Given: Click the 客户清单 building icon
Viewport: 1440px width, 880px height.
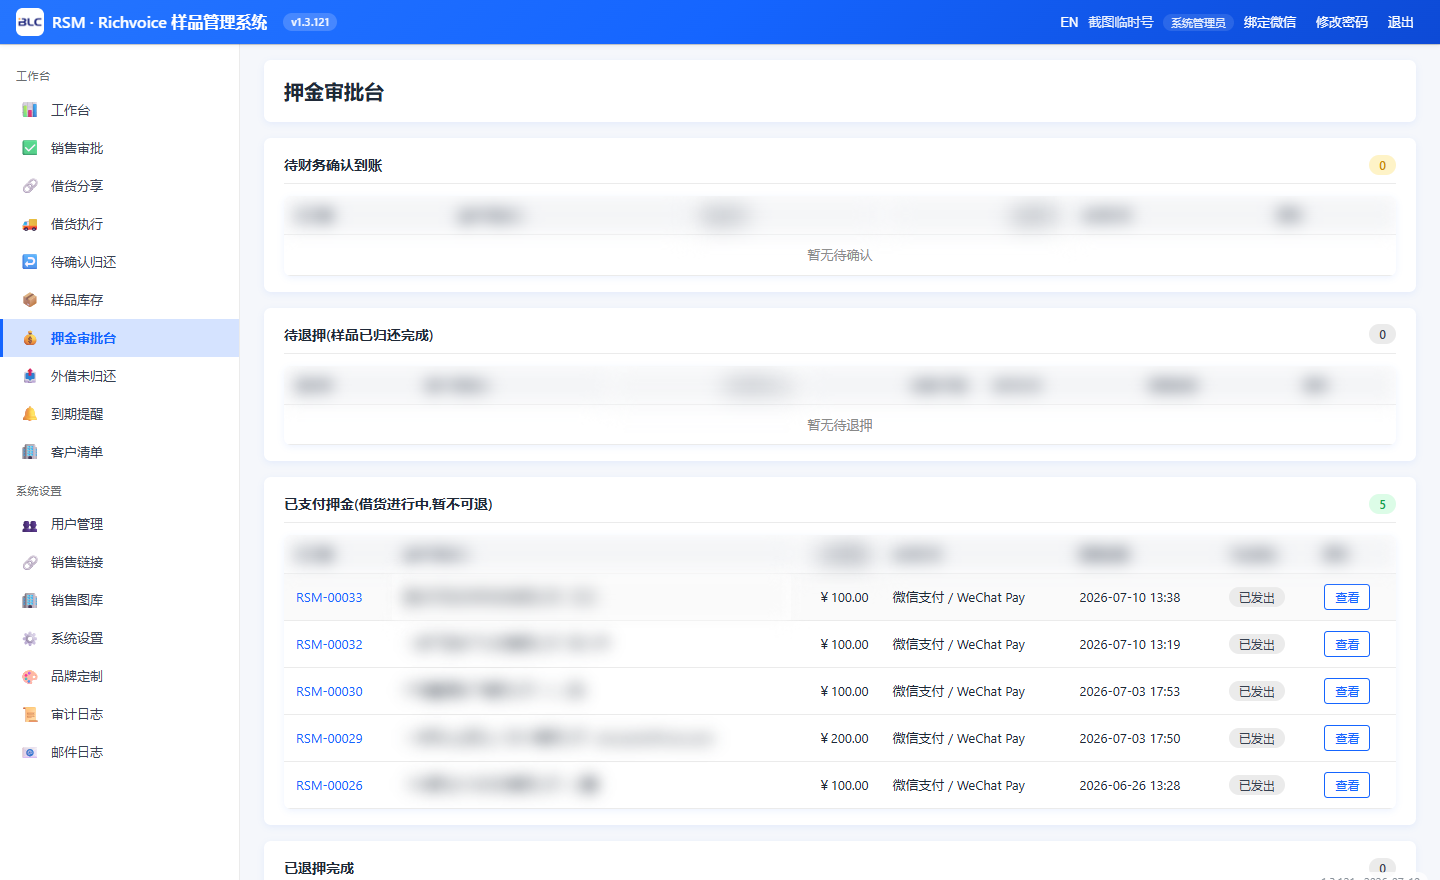Looking at the screenshot, I should [30, 452].
